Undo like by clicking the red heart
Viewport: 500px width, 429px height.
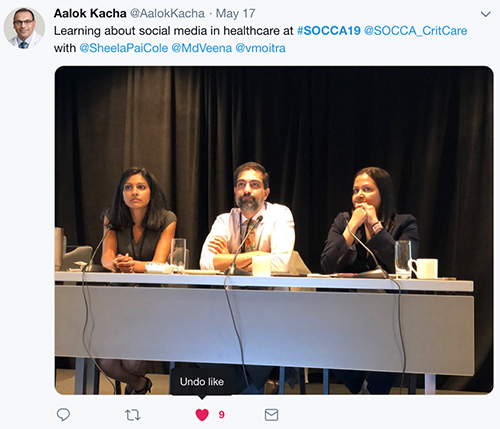click(x=202, y=415)
